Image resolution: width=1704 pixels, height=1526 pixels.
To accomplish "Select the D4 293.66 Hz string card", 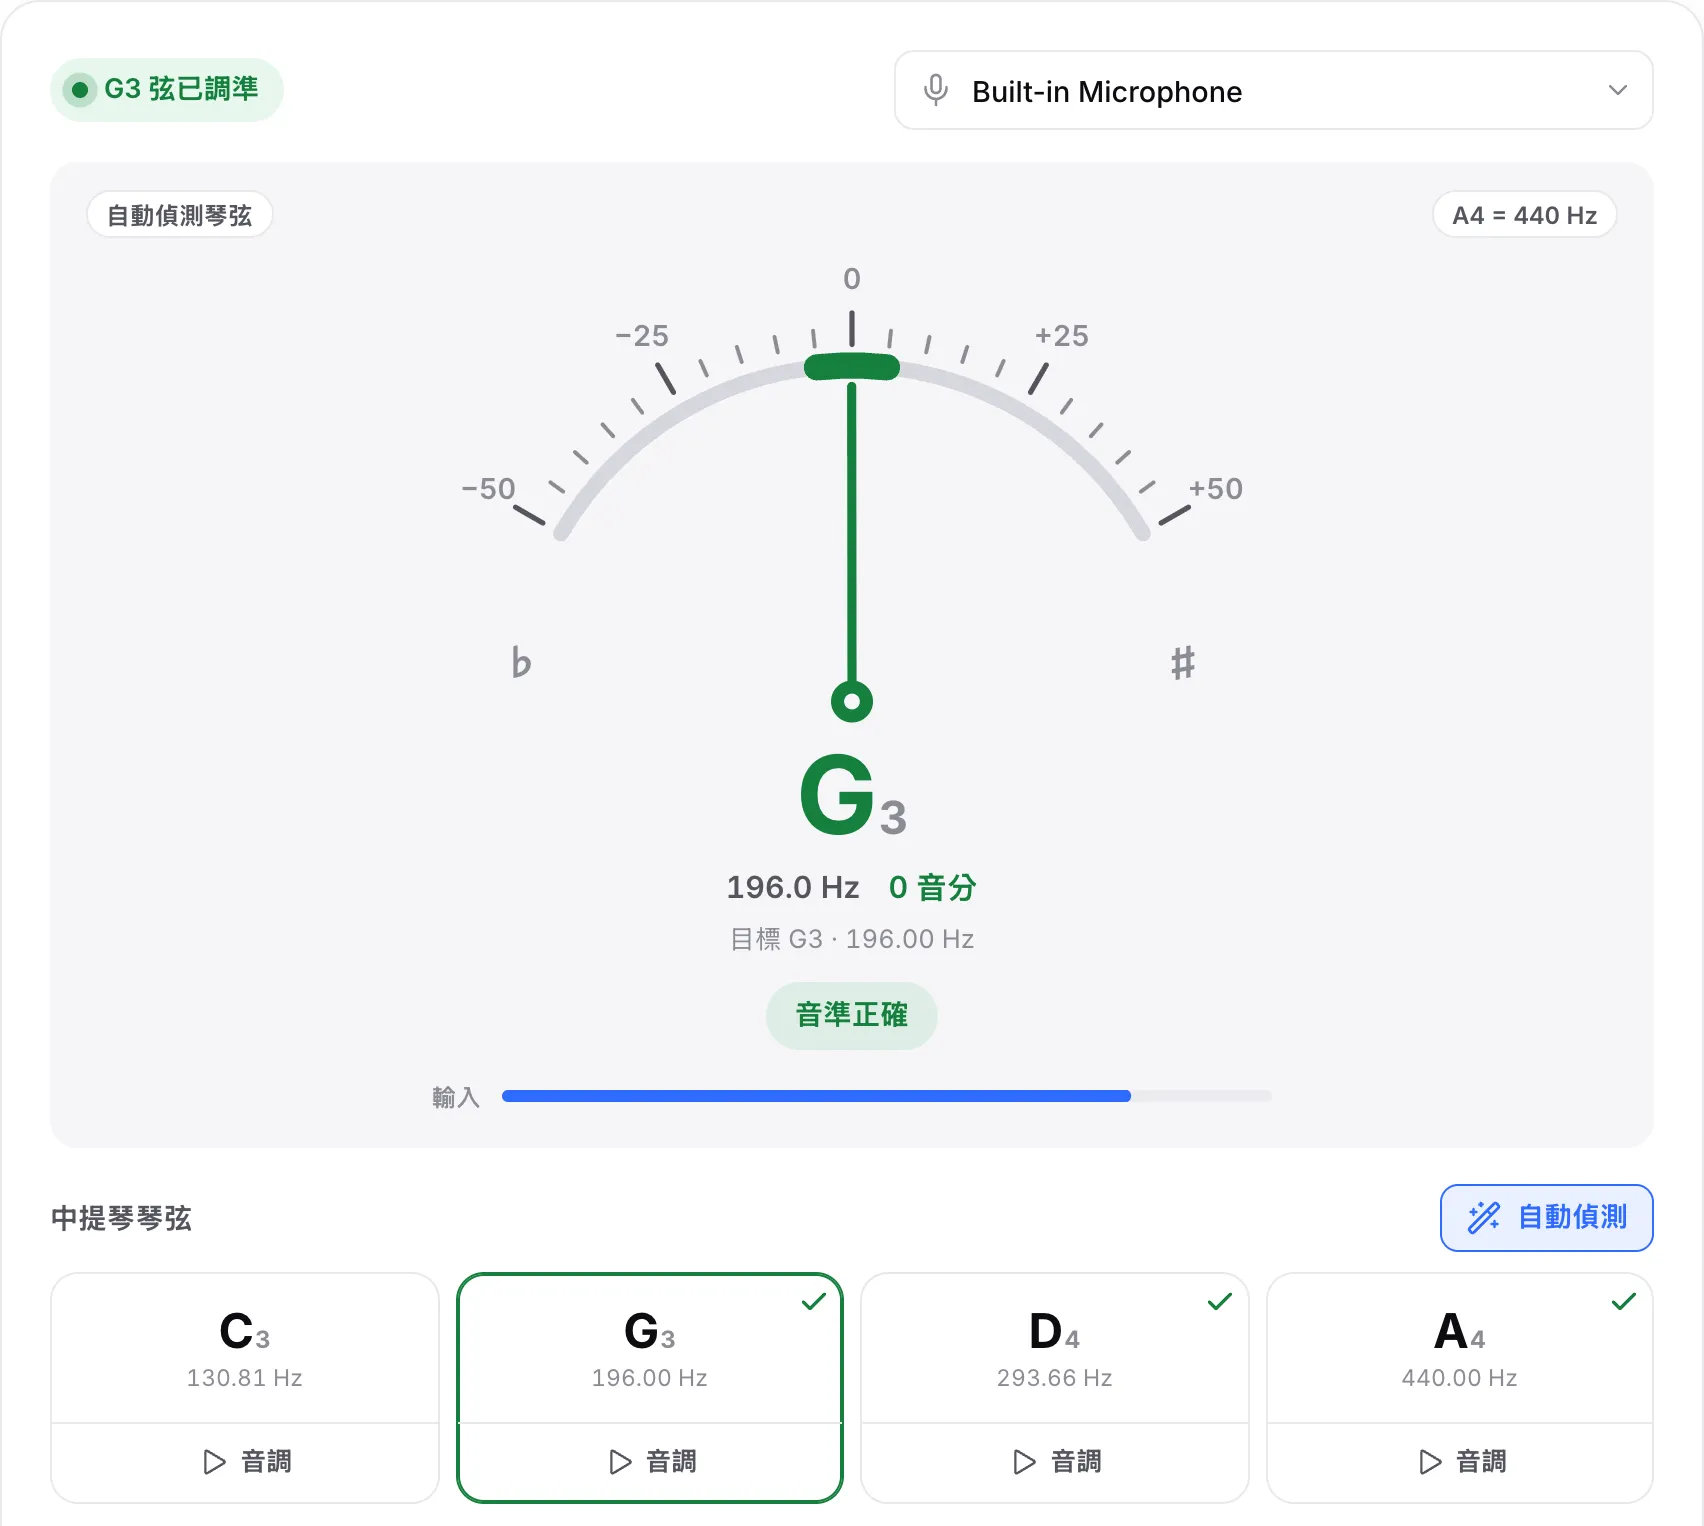I will coord(1055,1348).
